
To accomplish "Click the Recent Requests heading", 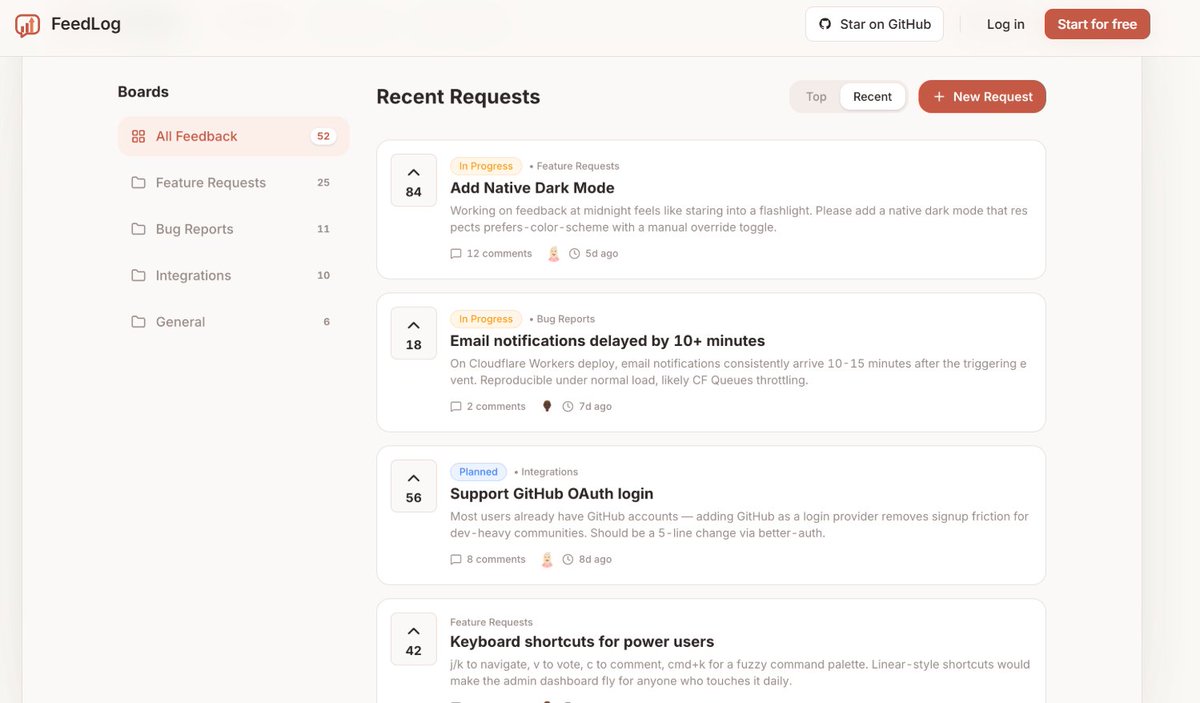I will [458, 97].
